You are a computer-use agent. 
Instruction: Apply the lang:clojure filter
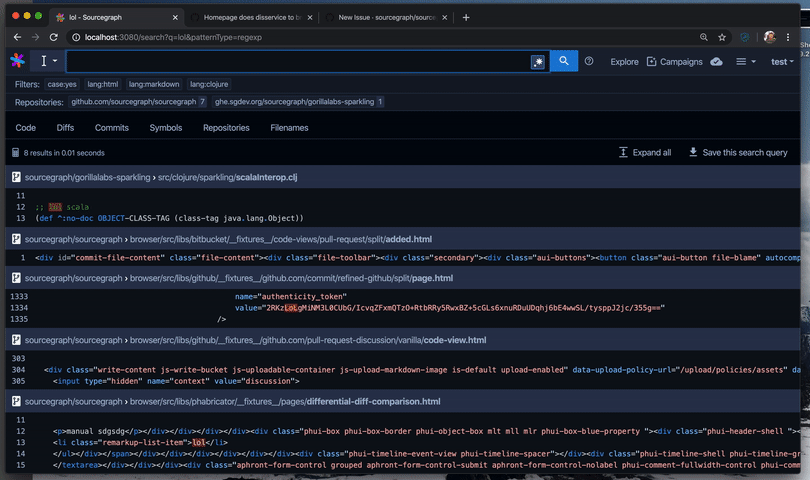pos(209,84)
